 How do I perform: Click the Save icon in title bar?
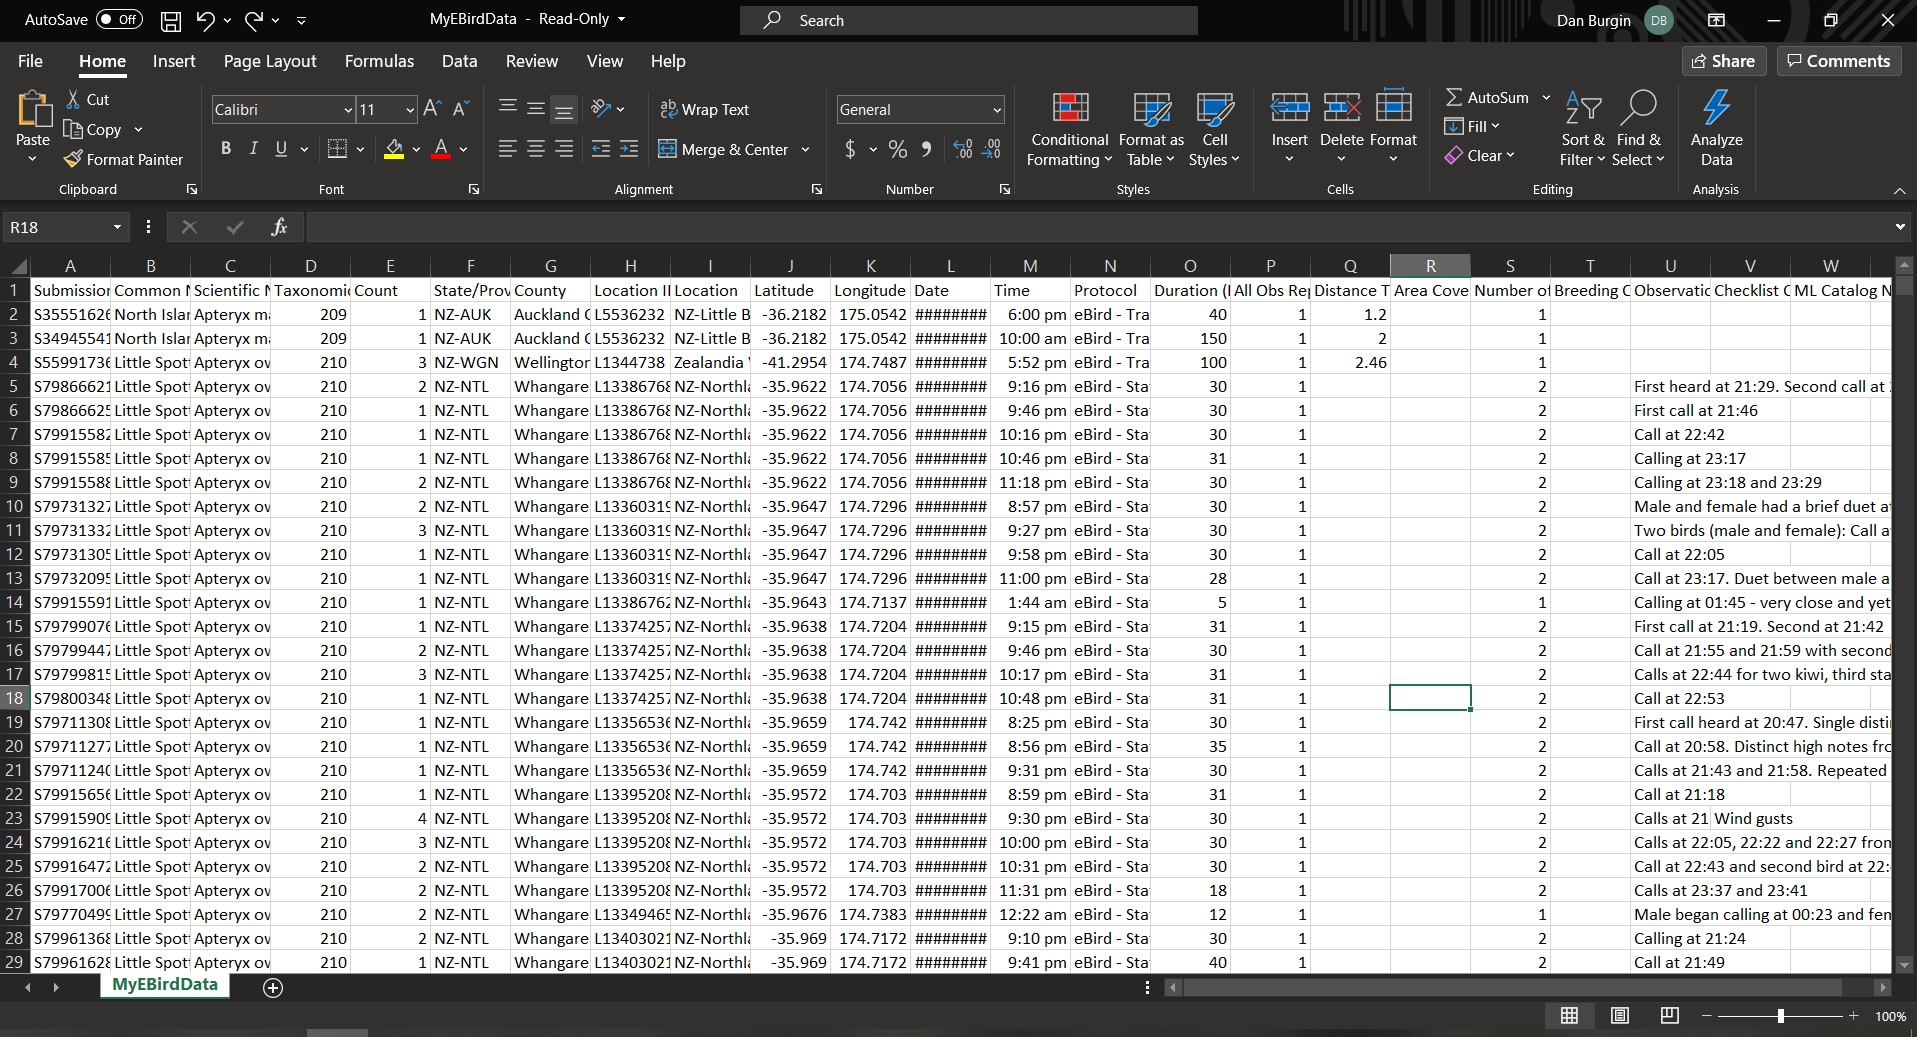tap(171, 20)
